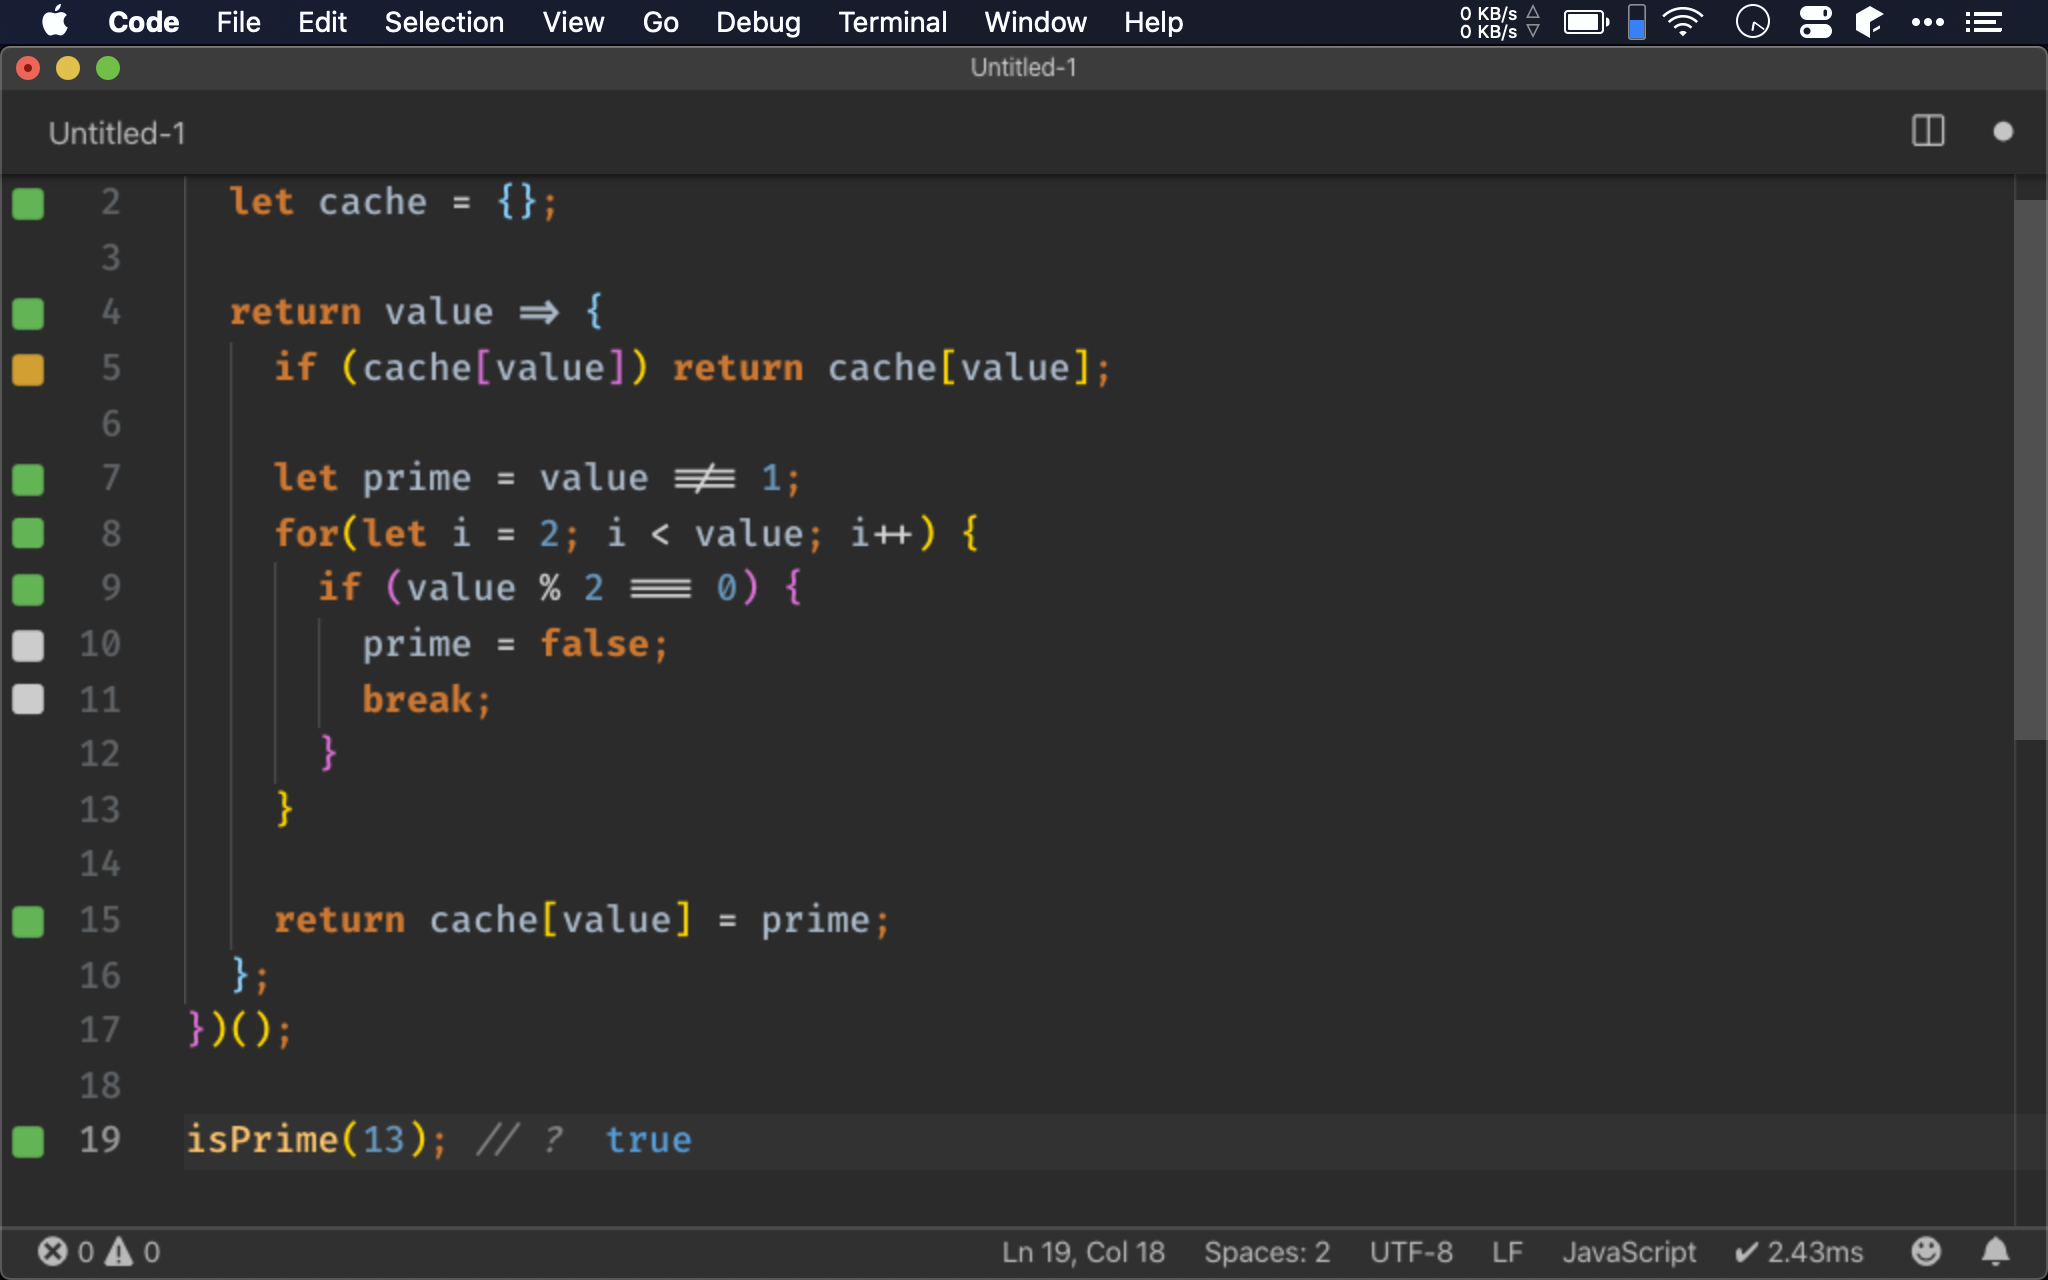Open macOS Notification Center list icon

(x=1983, y=22)
